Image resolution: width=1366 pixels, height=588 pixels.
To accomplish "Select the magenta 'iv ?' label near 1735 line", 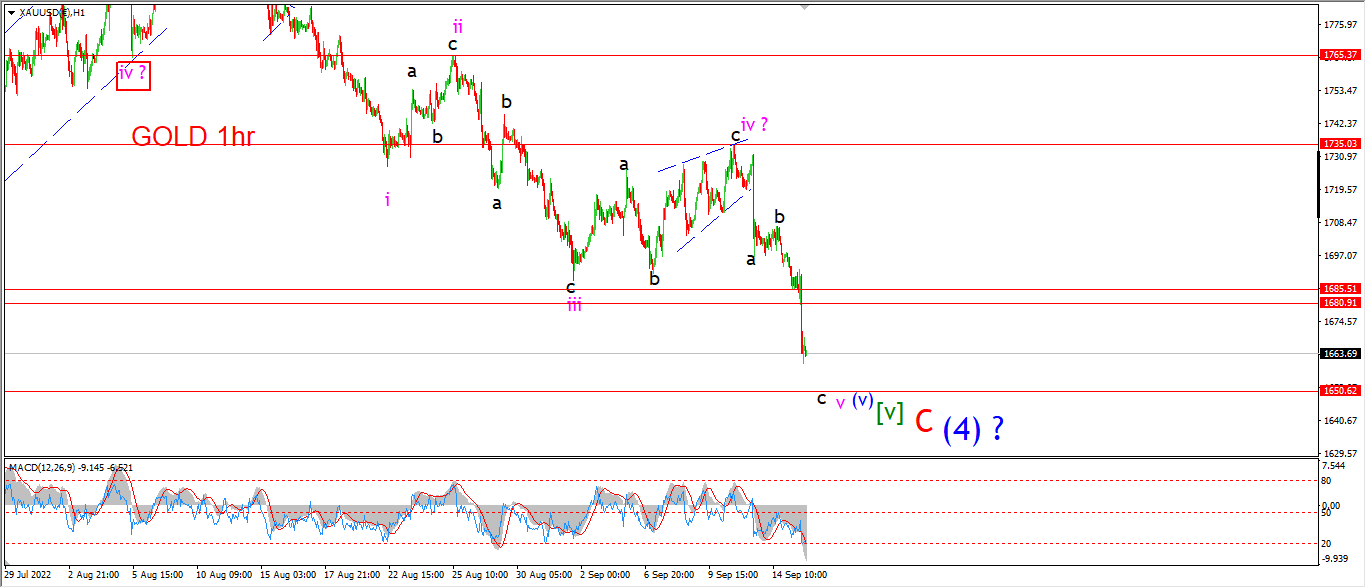I will click(755, 125).
